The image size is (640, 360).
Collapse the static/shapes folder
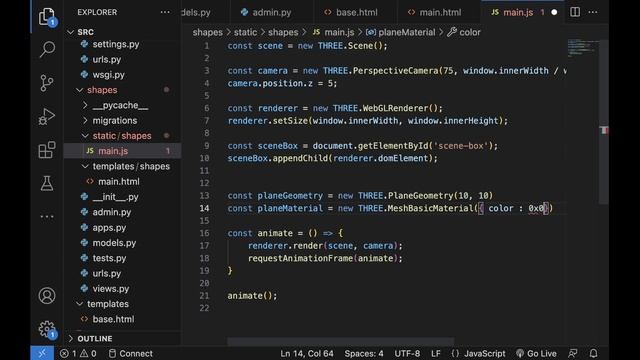122,136
